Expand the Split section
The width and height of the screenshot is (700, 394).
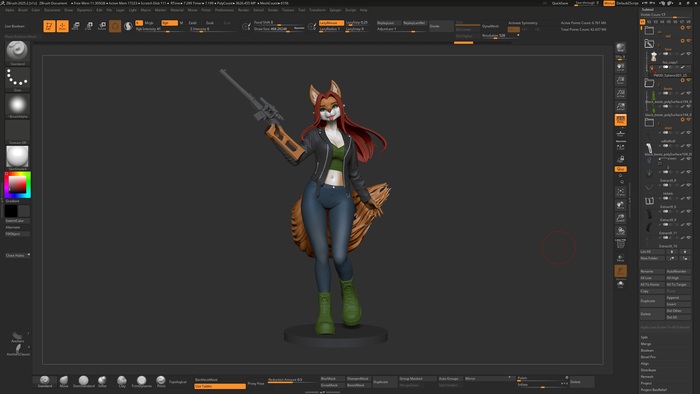pos(644,337)
